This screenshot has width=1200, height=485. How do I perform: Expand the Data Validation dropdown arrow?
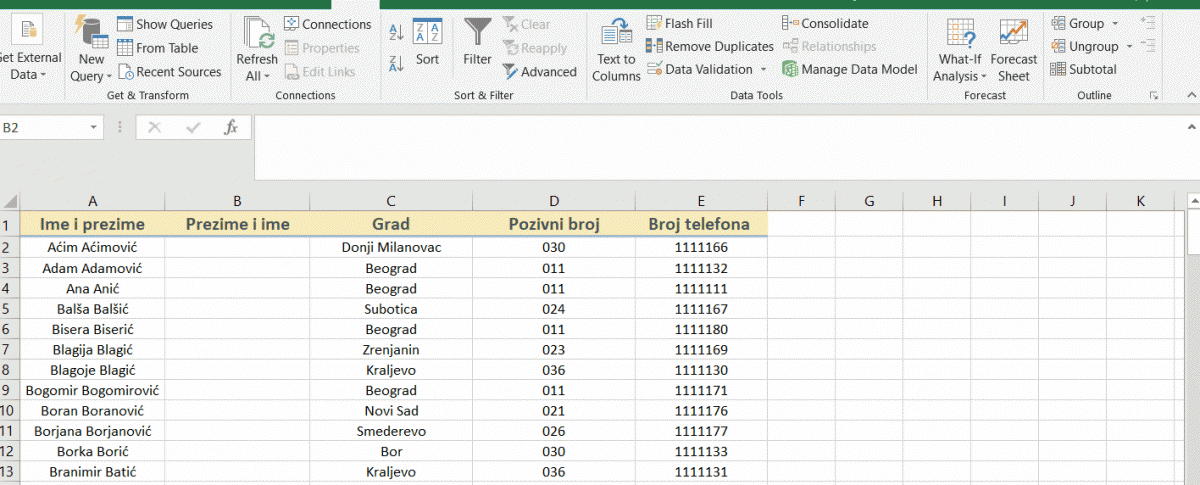tap(763, 69)
